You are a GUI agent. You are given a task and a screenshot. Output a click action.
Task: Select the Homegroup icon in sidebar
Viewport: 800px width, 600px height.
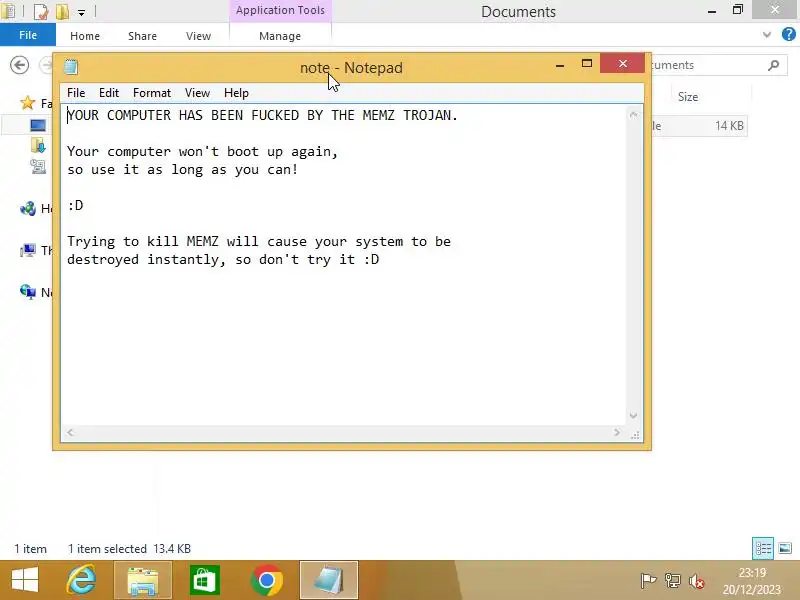tap(28, 208)
